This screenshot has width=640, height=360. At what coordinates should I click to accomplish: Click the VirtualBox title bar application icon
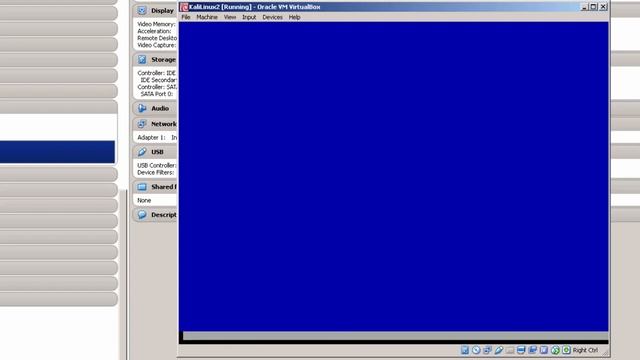point(184,7)
